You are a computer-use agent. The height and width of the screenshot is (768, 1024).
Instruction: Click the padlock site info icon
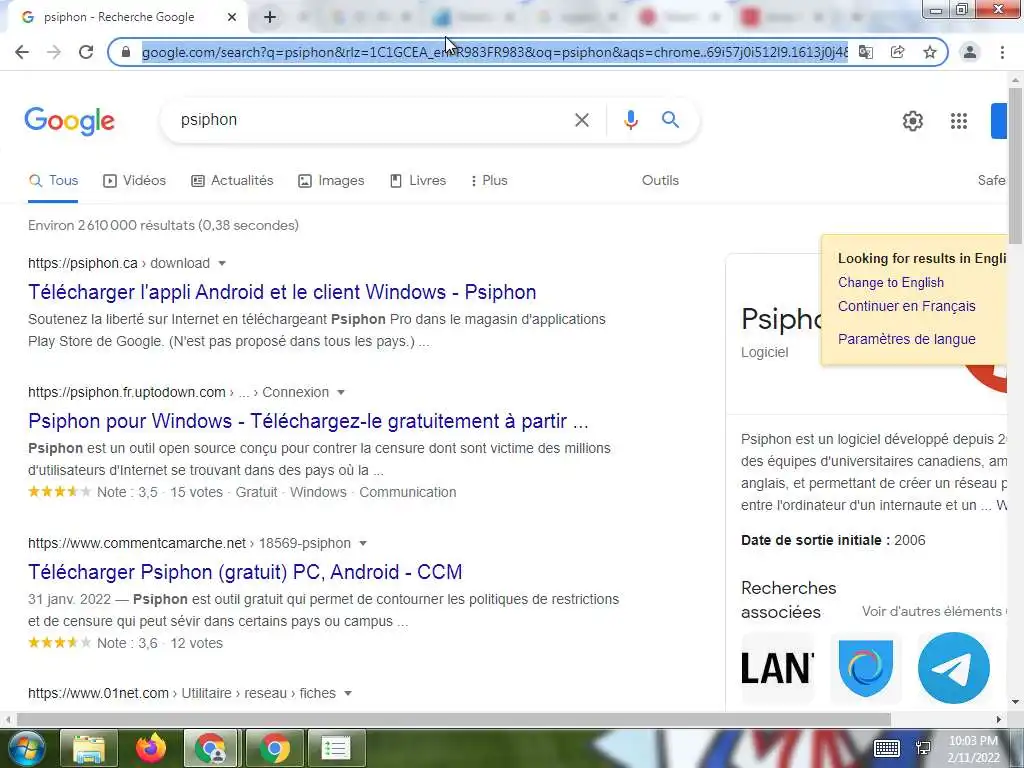(x=127, y=52)
